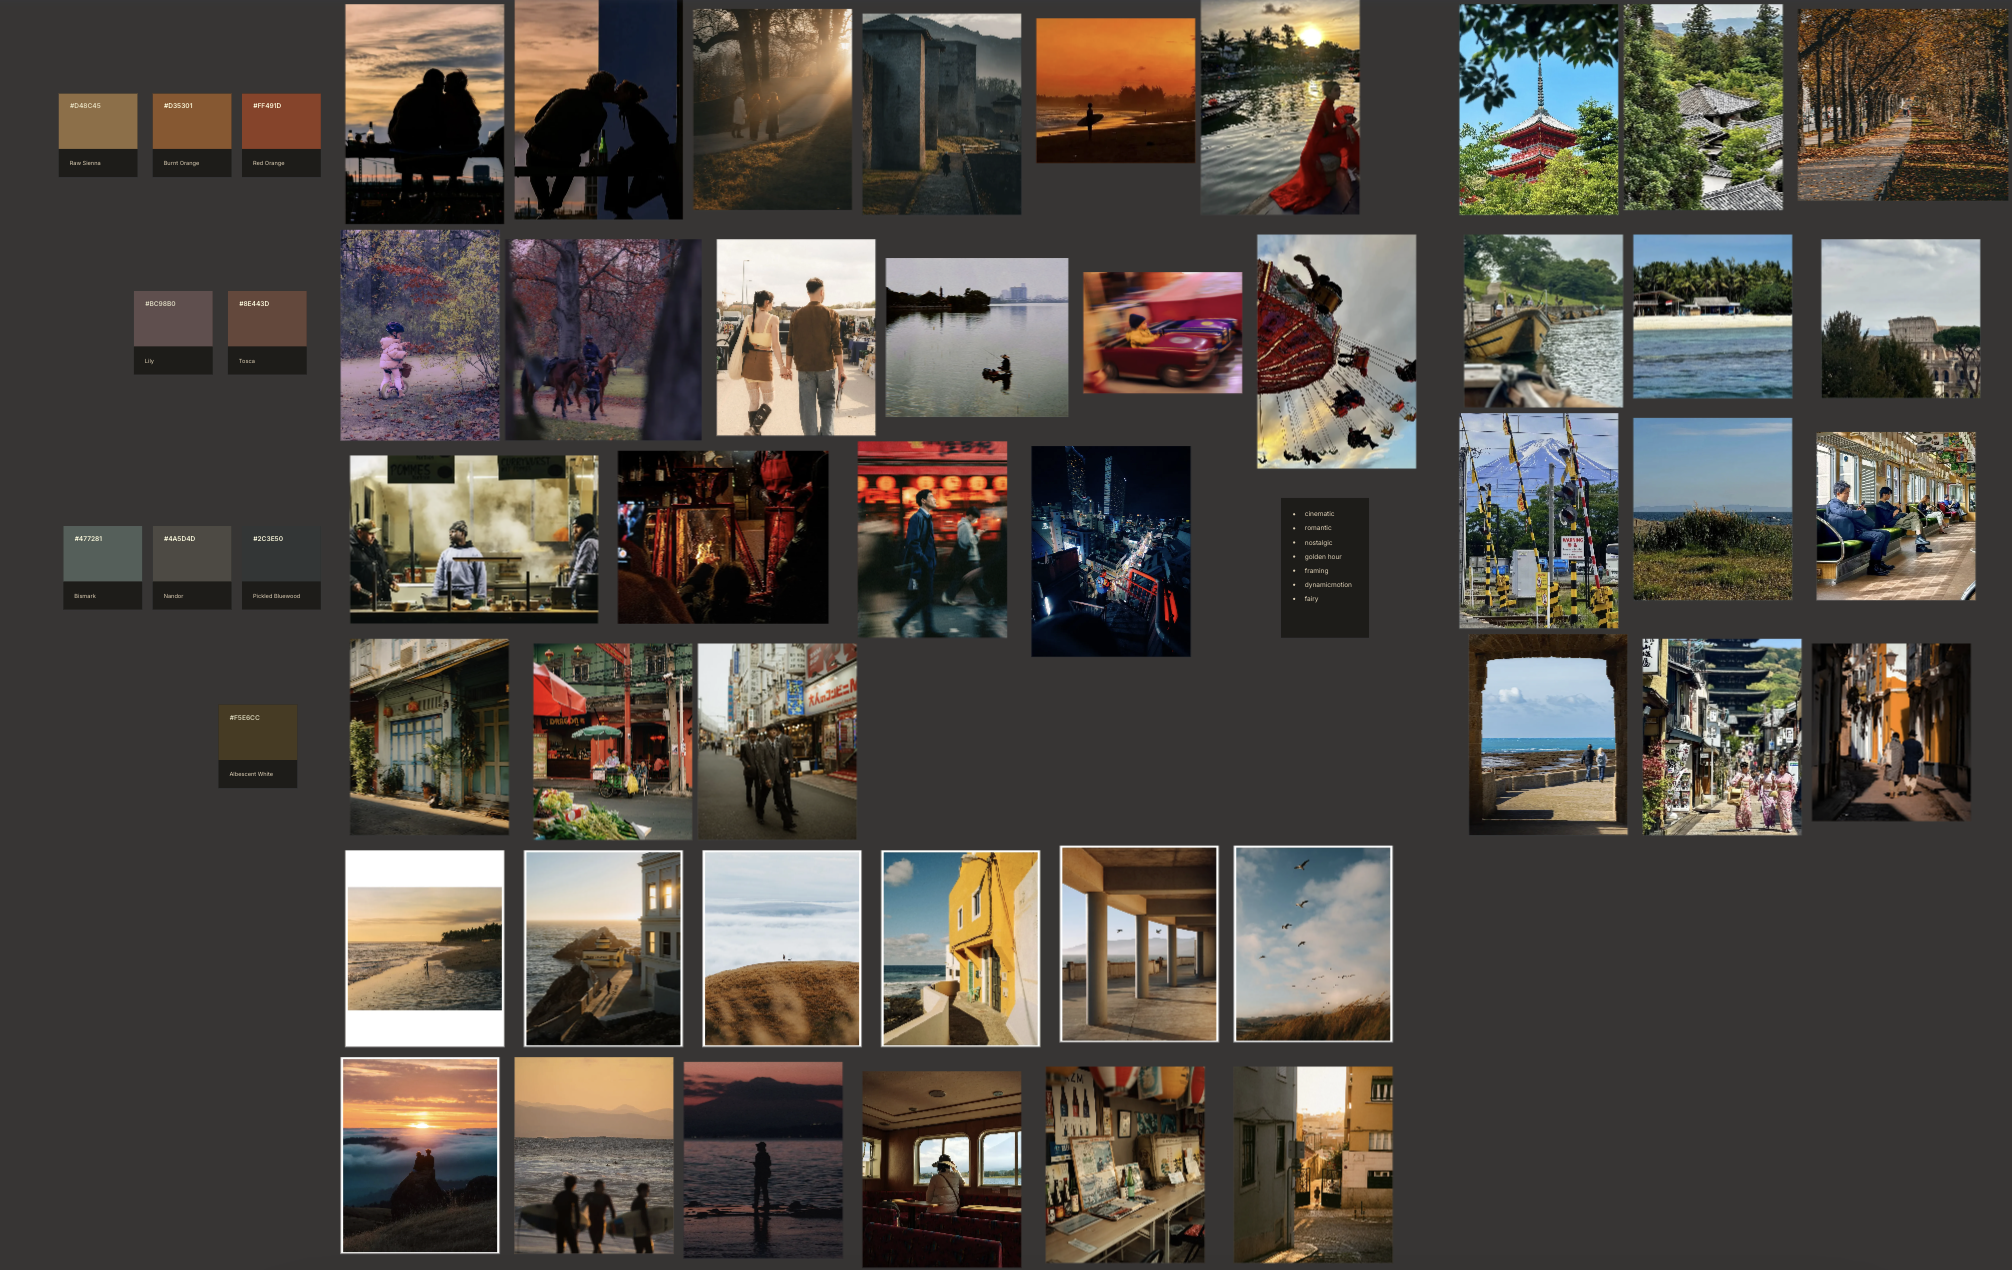Open the man walking past red lanterns photo
Screen dimensions: 2012x1270
[x=932, y=540]
